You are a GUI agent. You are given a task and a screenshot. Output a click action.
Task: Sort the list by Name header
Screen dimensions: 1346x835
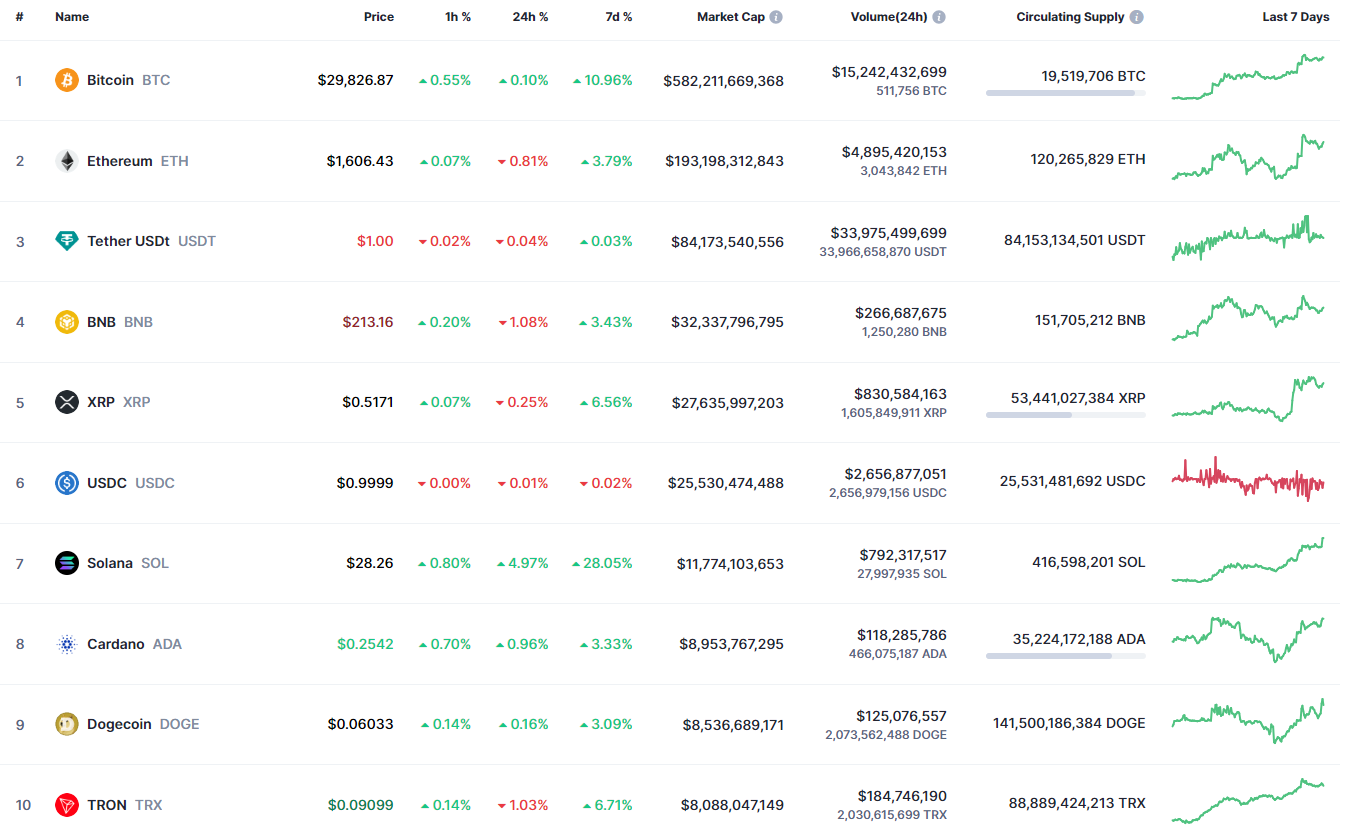pos(72,17)
